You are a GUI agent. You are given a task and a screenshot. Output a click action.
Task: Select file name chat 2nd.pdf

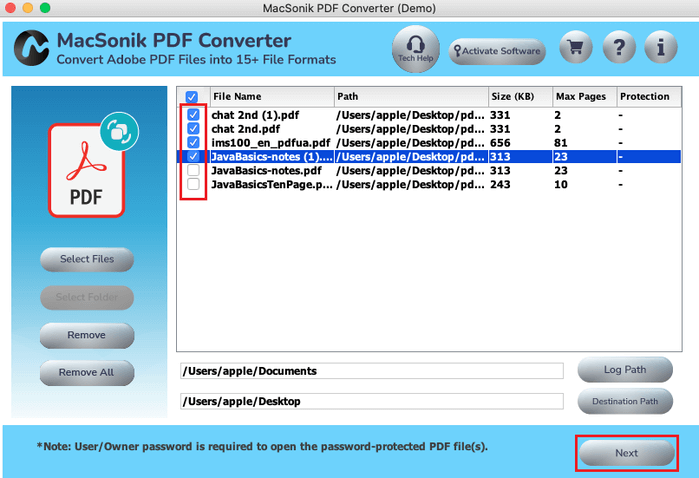coord(246,129)
